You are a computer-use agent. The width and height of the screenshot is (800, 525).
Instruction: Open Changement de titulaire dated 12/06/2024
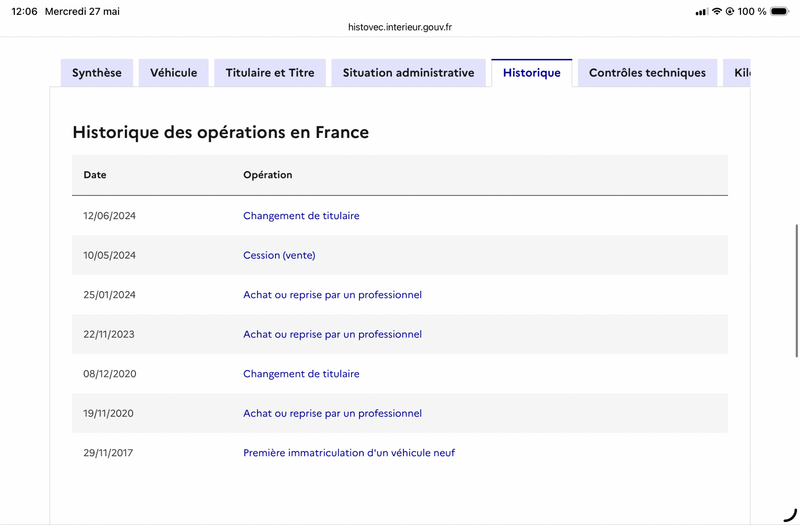pyautogui.click(x=301, y=216)
